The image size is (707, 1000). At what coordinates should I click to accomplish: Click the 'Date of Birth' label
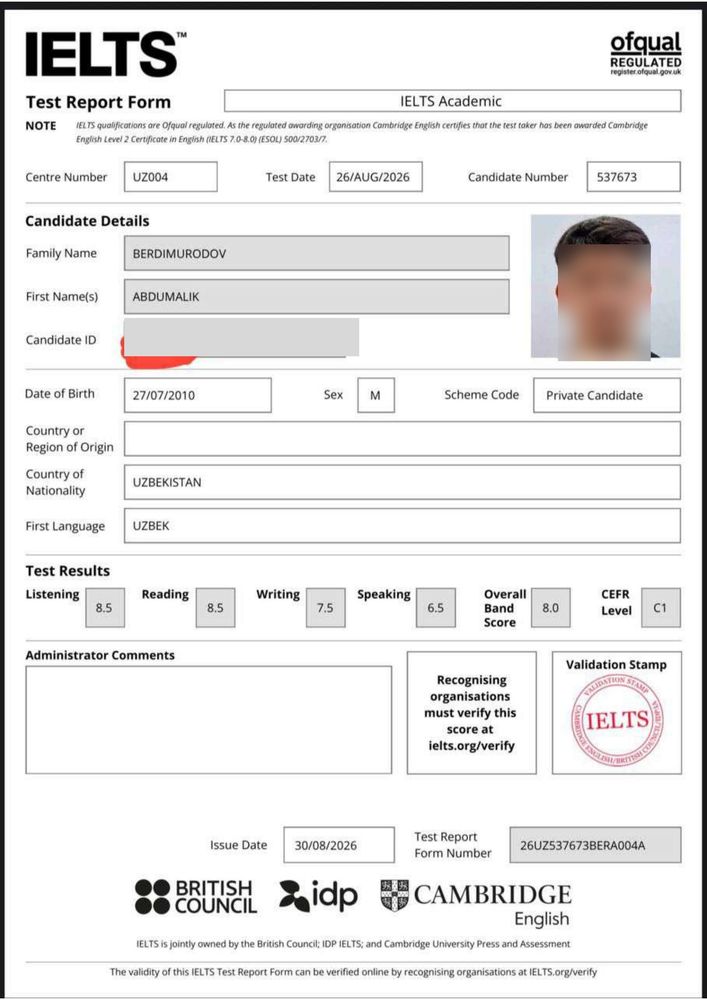(x=60, y=394)
